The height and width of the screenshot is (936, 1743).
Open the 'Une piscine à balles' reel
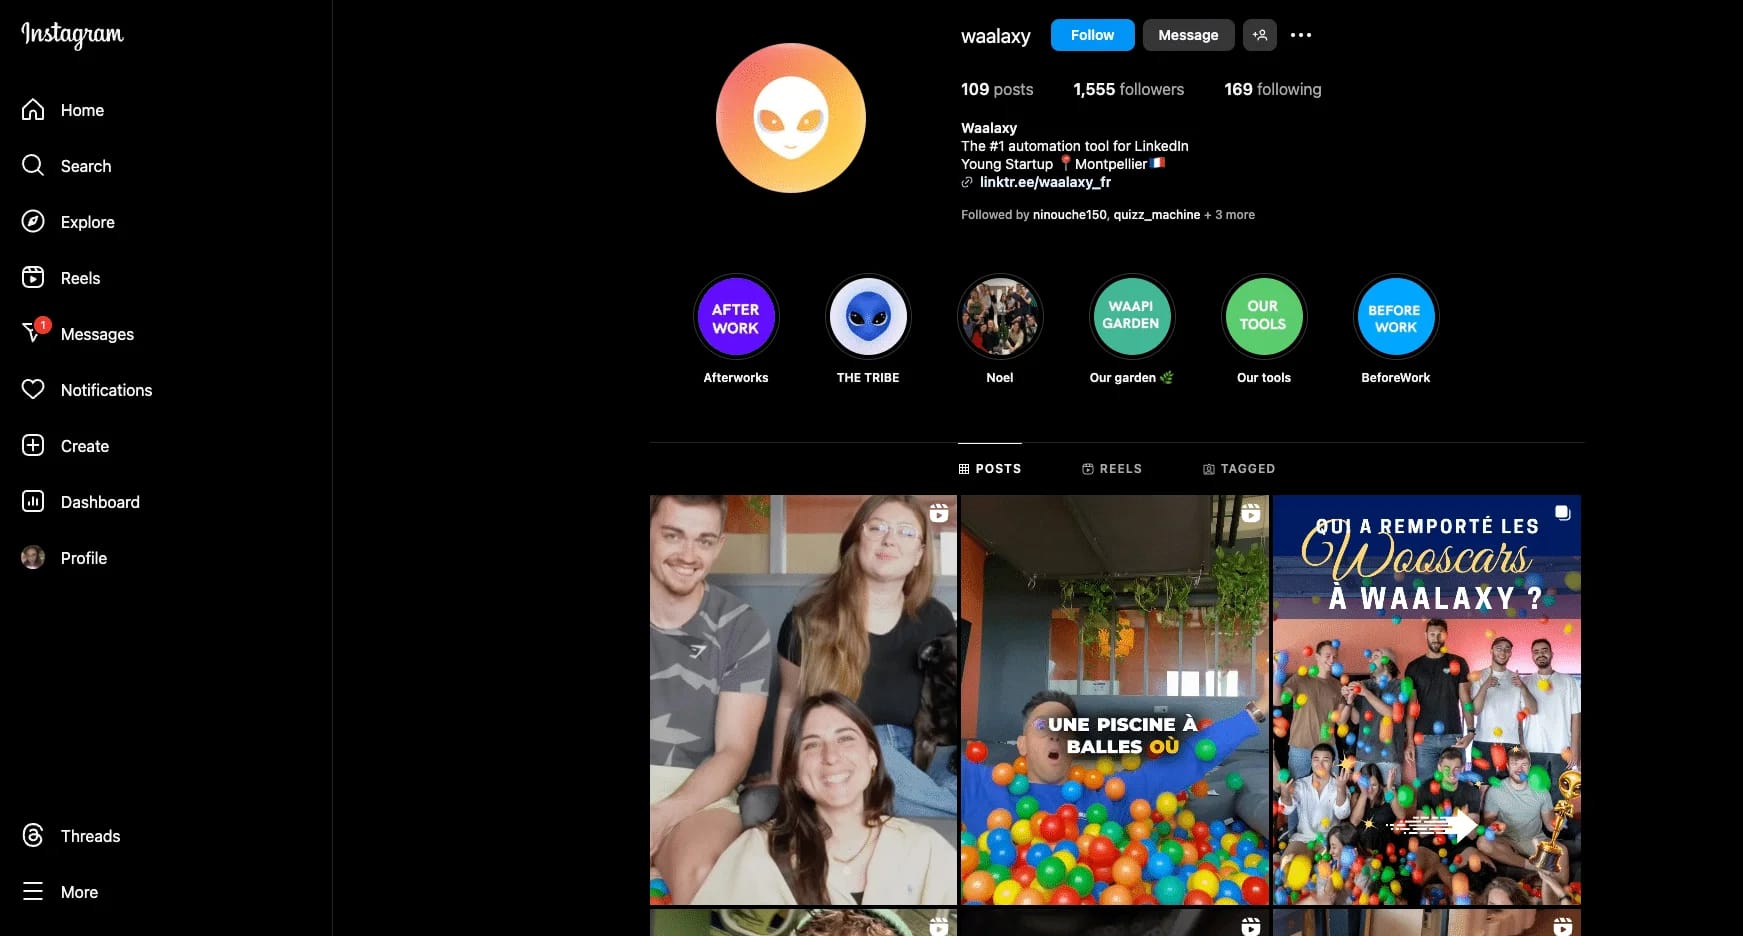1115,700
